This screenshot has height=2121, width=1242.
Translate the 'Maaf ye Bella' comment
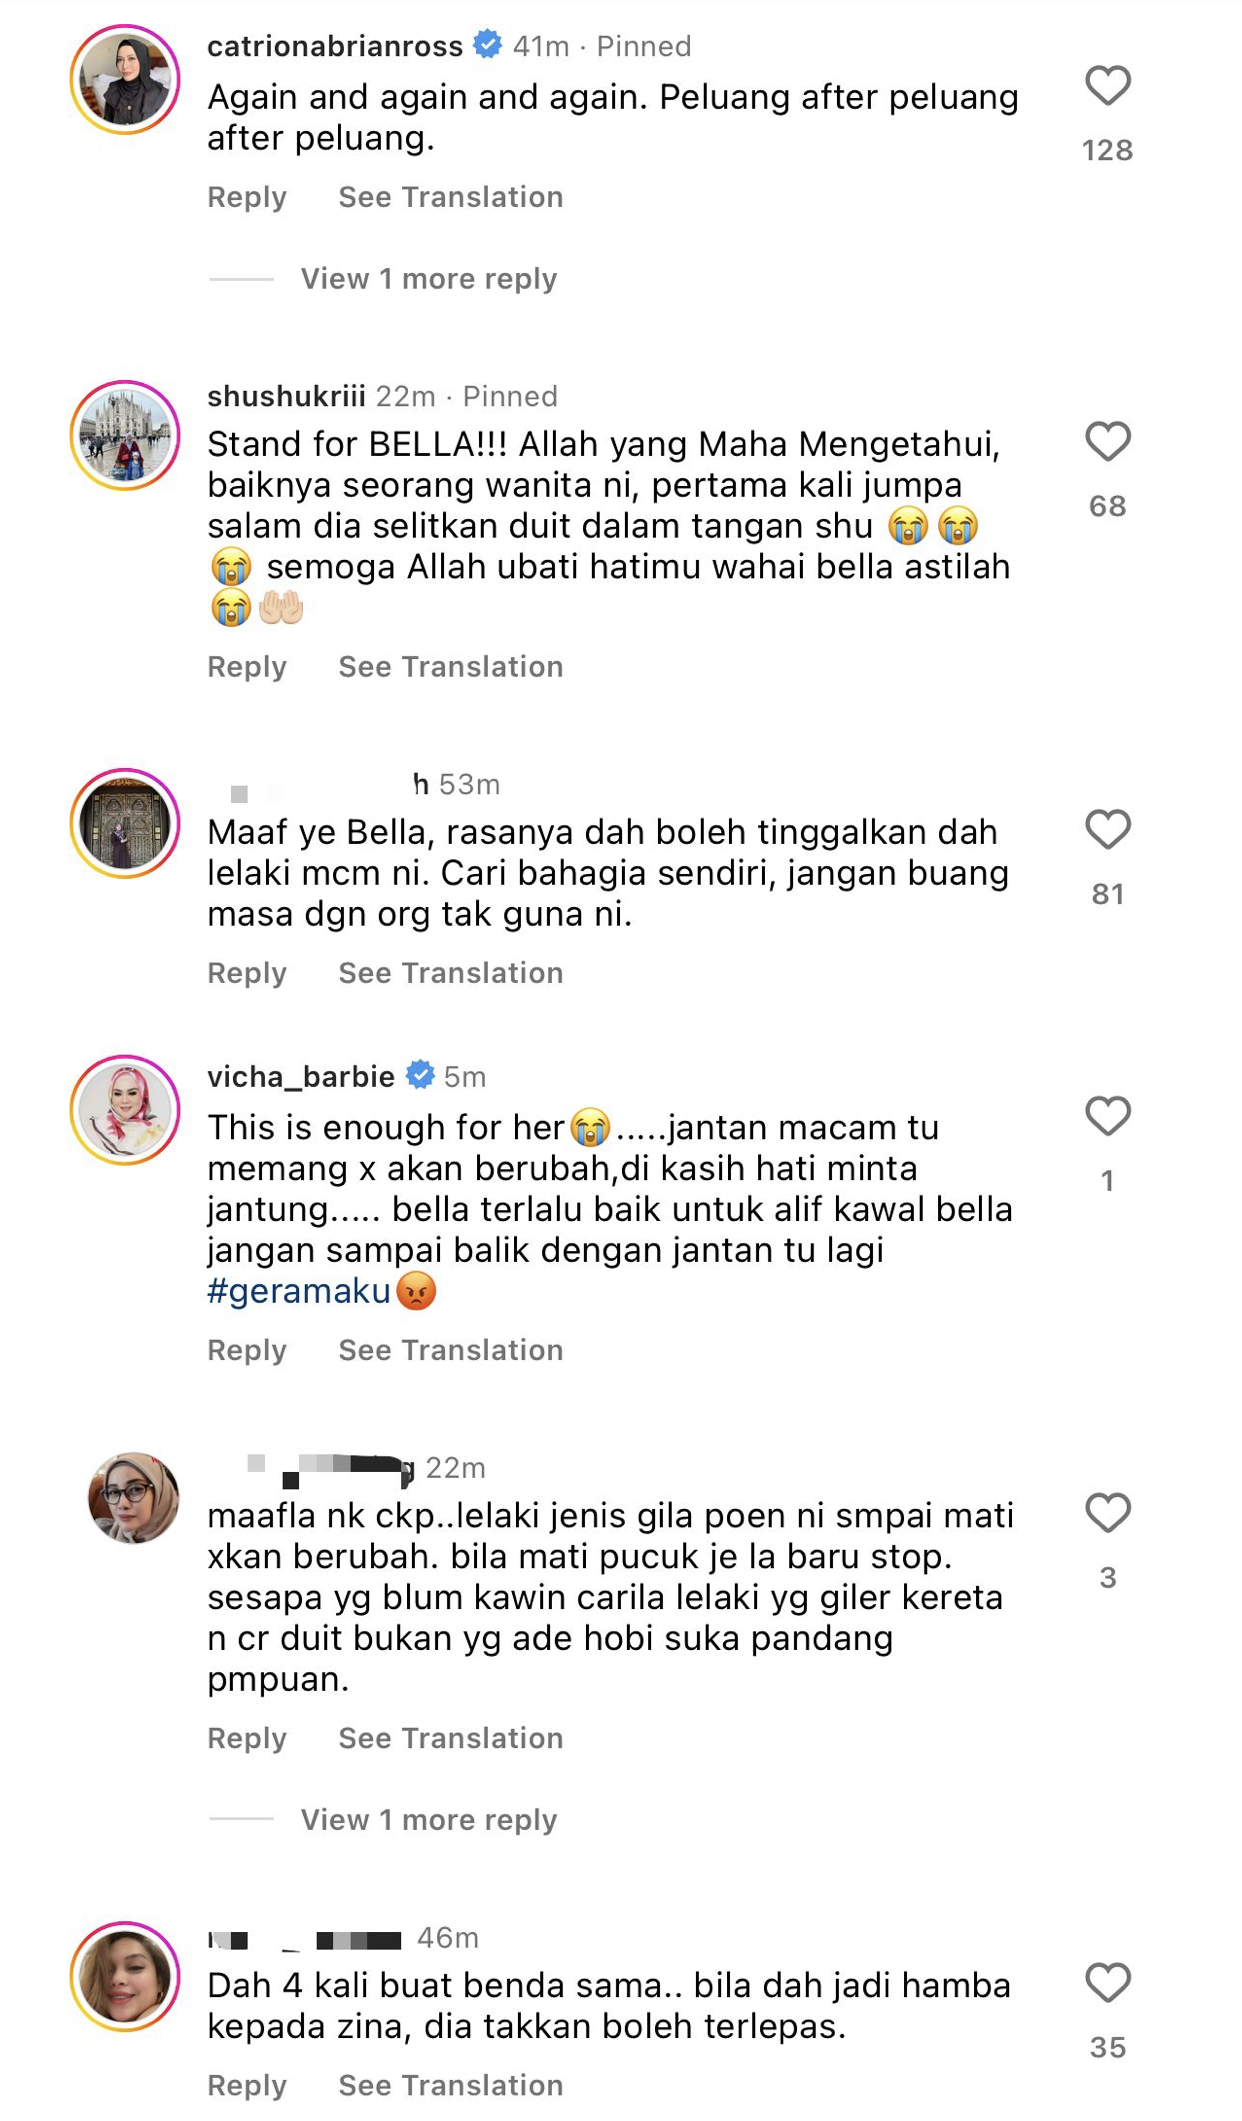(451, 973)
